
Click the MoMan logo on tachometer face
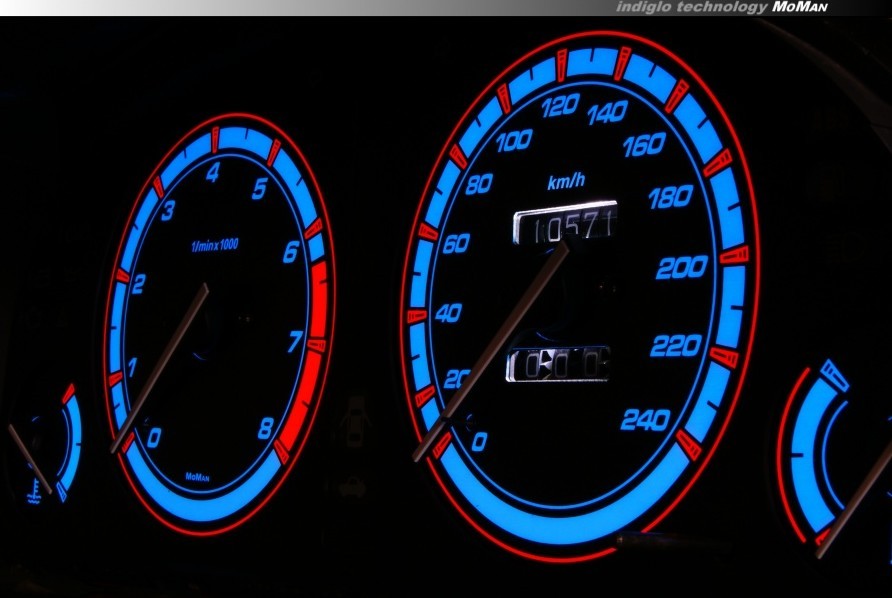197,477
